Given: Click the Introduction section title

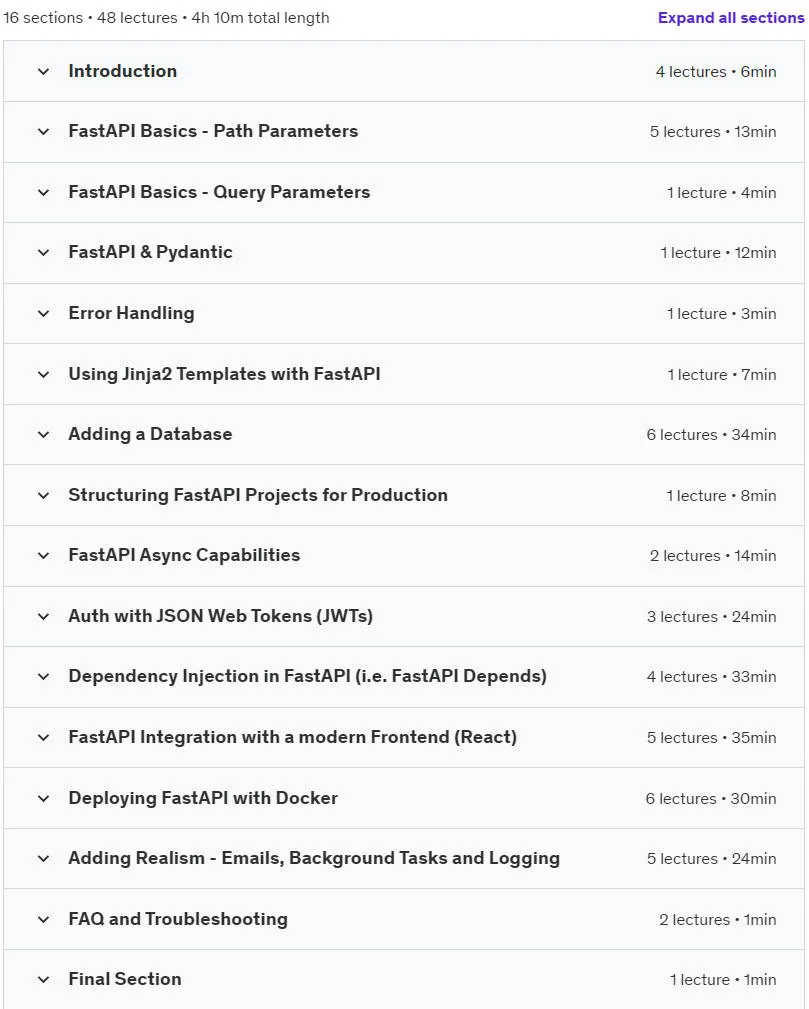Looking at the screenshot, I should pos(123,71).
